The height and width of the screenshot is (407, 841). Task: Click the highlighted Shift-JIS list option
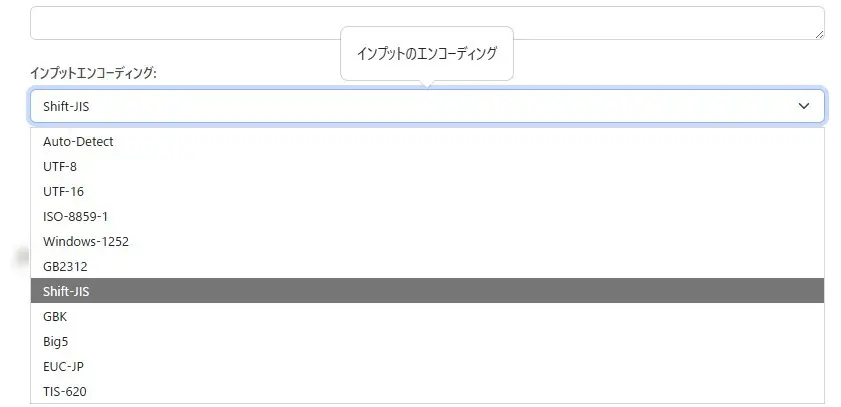point(67,291)
